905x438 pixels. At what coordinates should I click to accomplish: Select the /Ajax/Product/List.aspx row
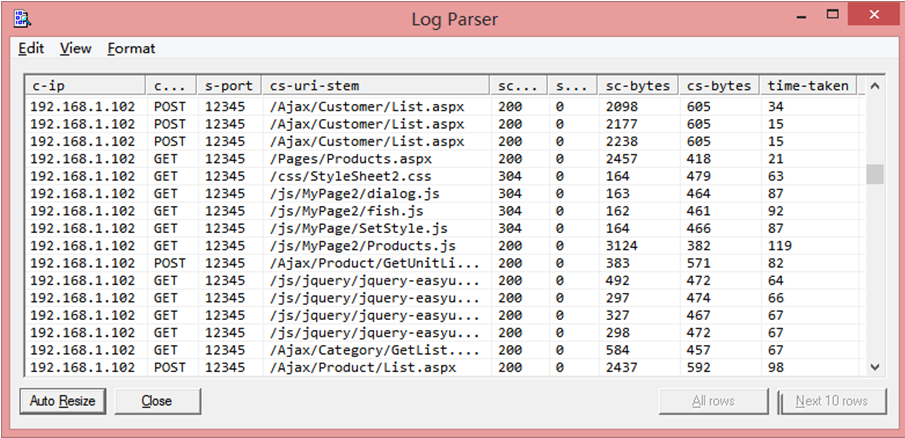342,367
